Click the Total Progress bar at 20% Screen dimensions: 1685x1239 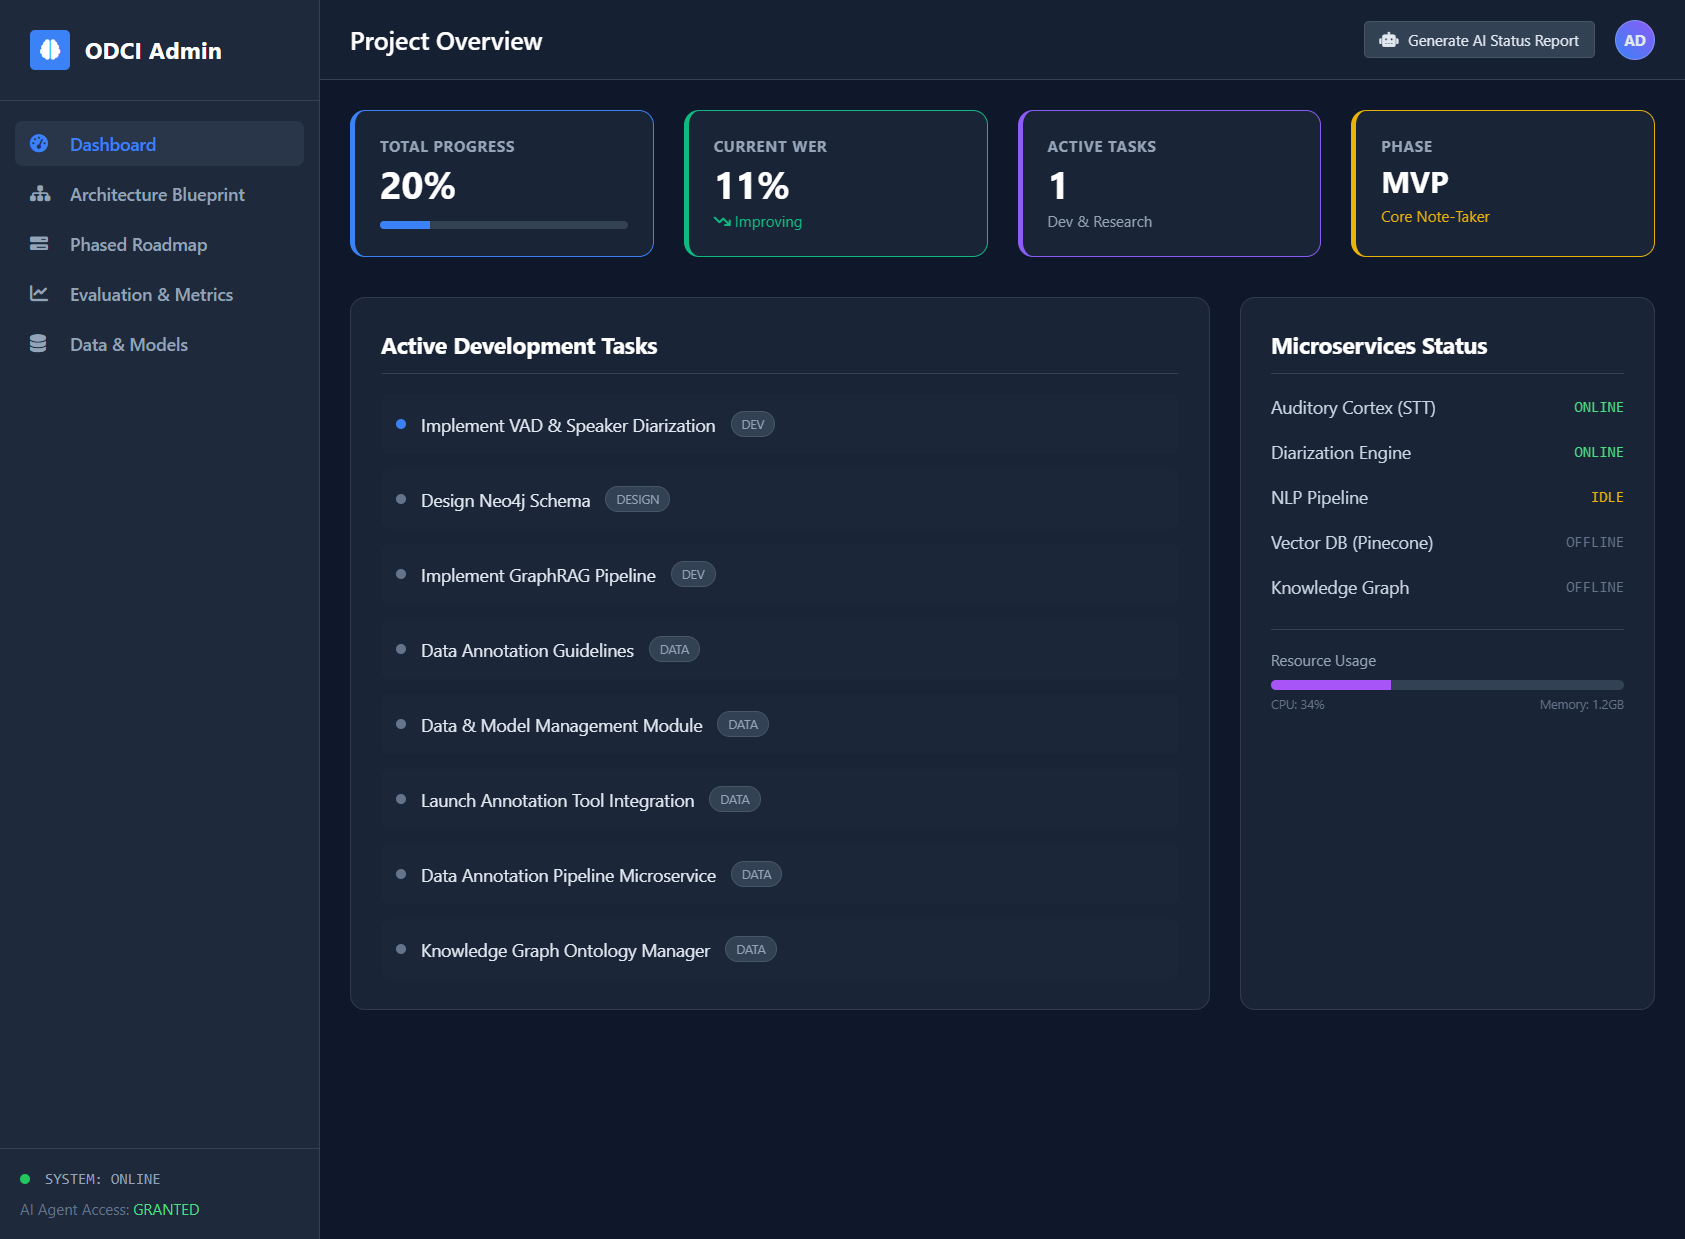pyautogui.click(x=503, y=224)
